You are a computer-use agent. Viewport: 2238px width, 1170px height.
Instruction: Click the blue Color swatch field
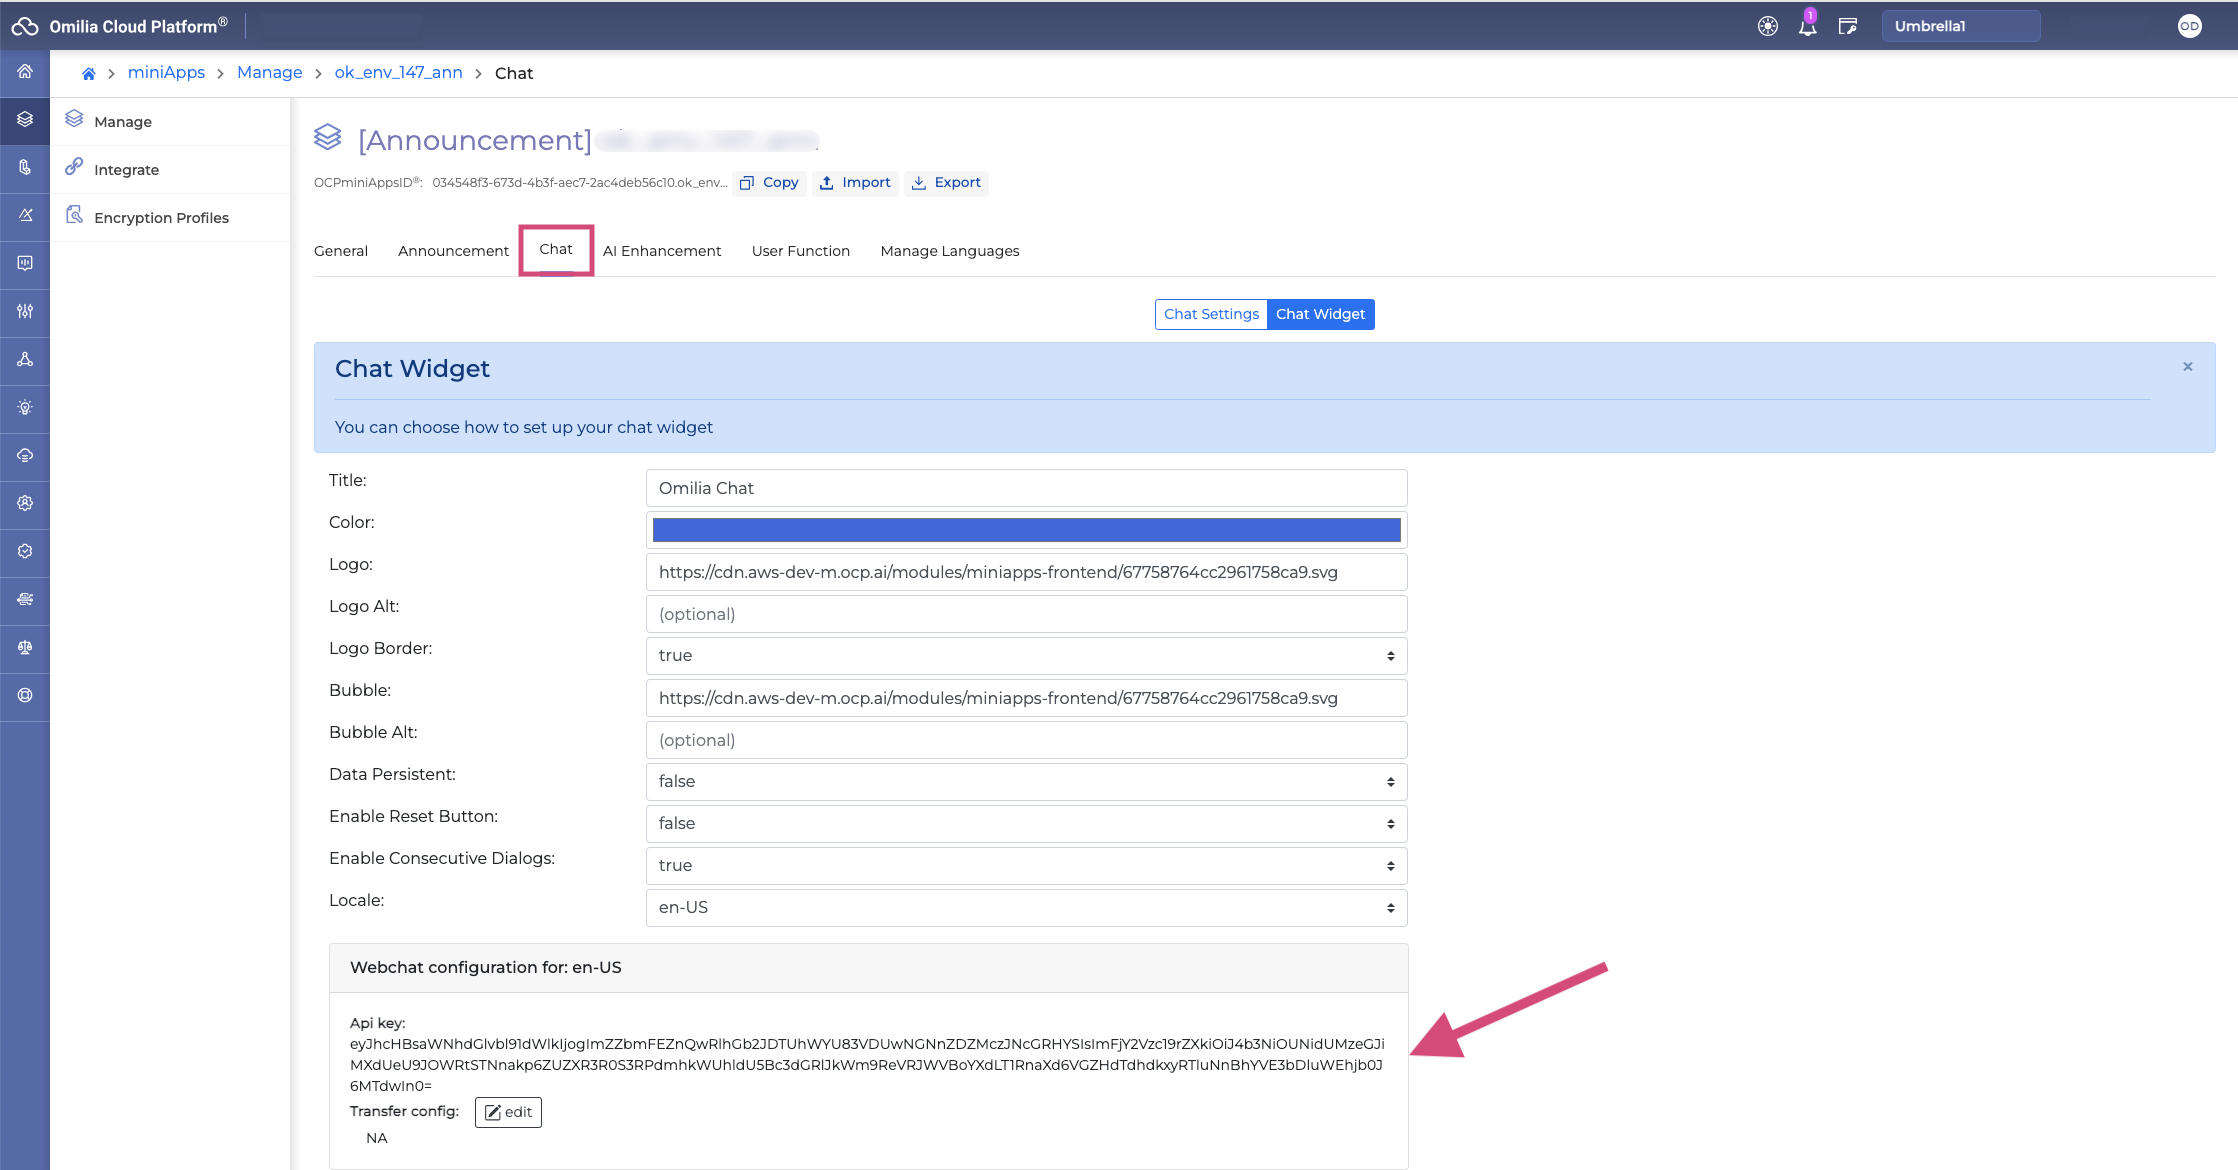pos(1026,530)
